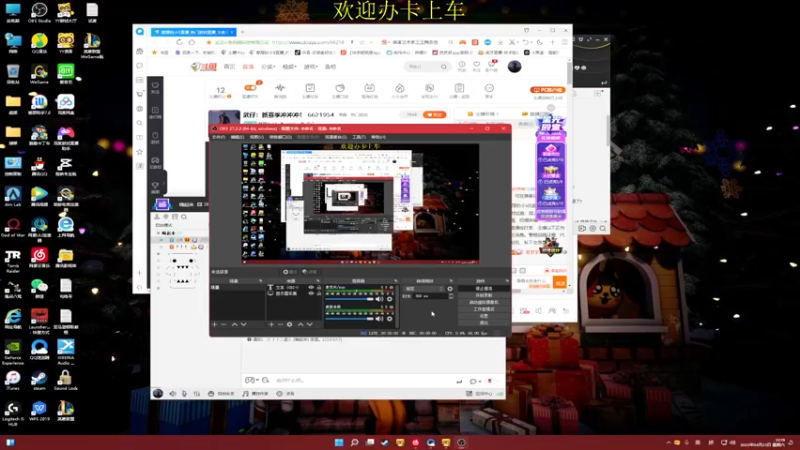The image size is (800, 450).
Task: Toggle lock of 文本 (GDI+) source
Action: 318,288
